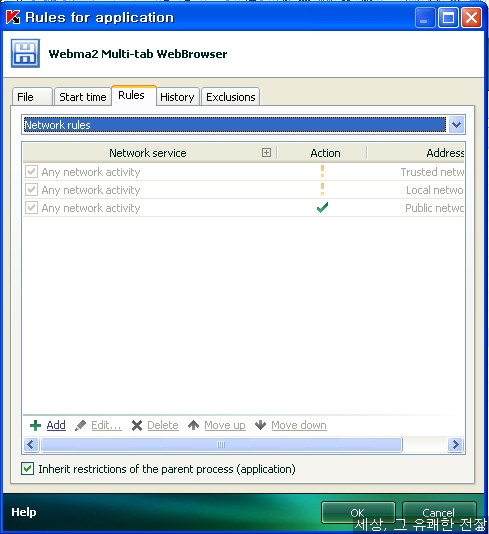Open the Help link at bottom
489x534 pixels.
pos(23,512)
